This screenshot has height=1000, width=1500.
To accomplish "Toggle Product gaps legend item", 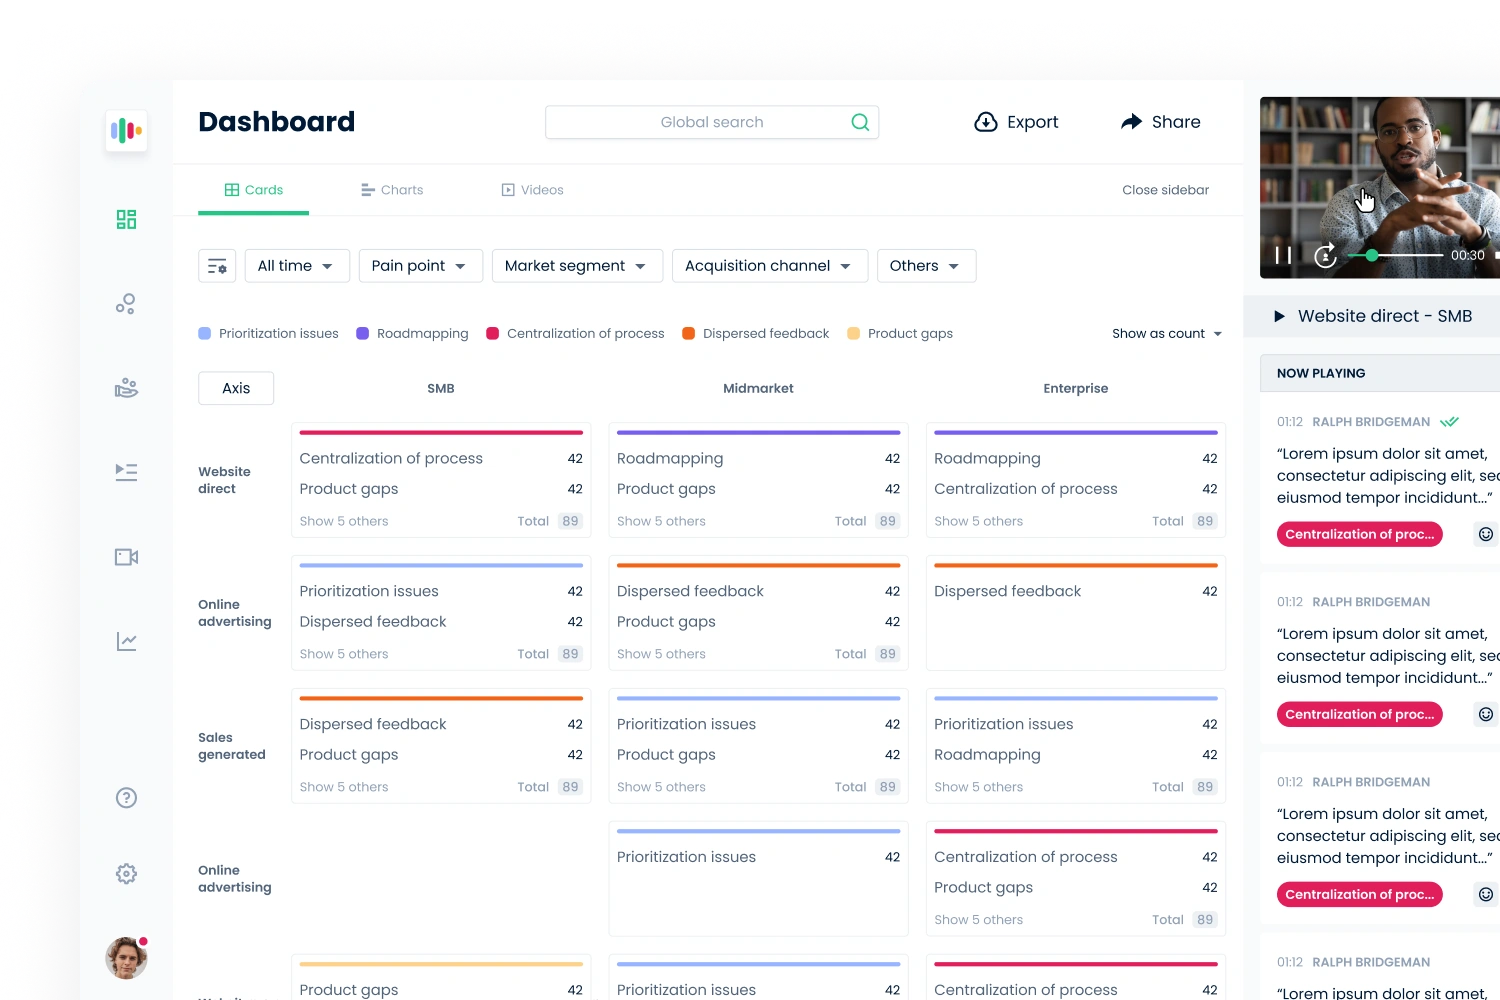I will pos(900,334).
